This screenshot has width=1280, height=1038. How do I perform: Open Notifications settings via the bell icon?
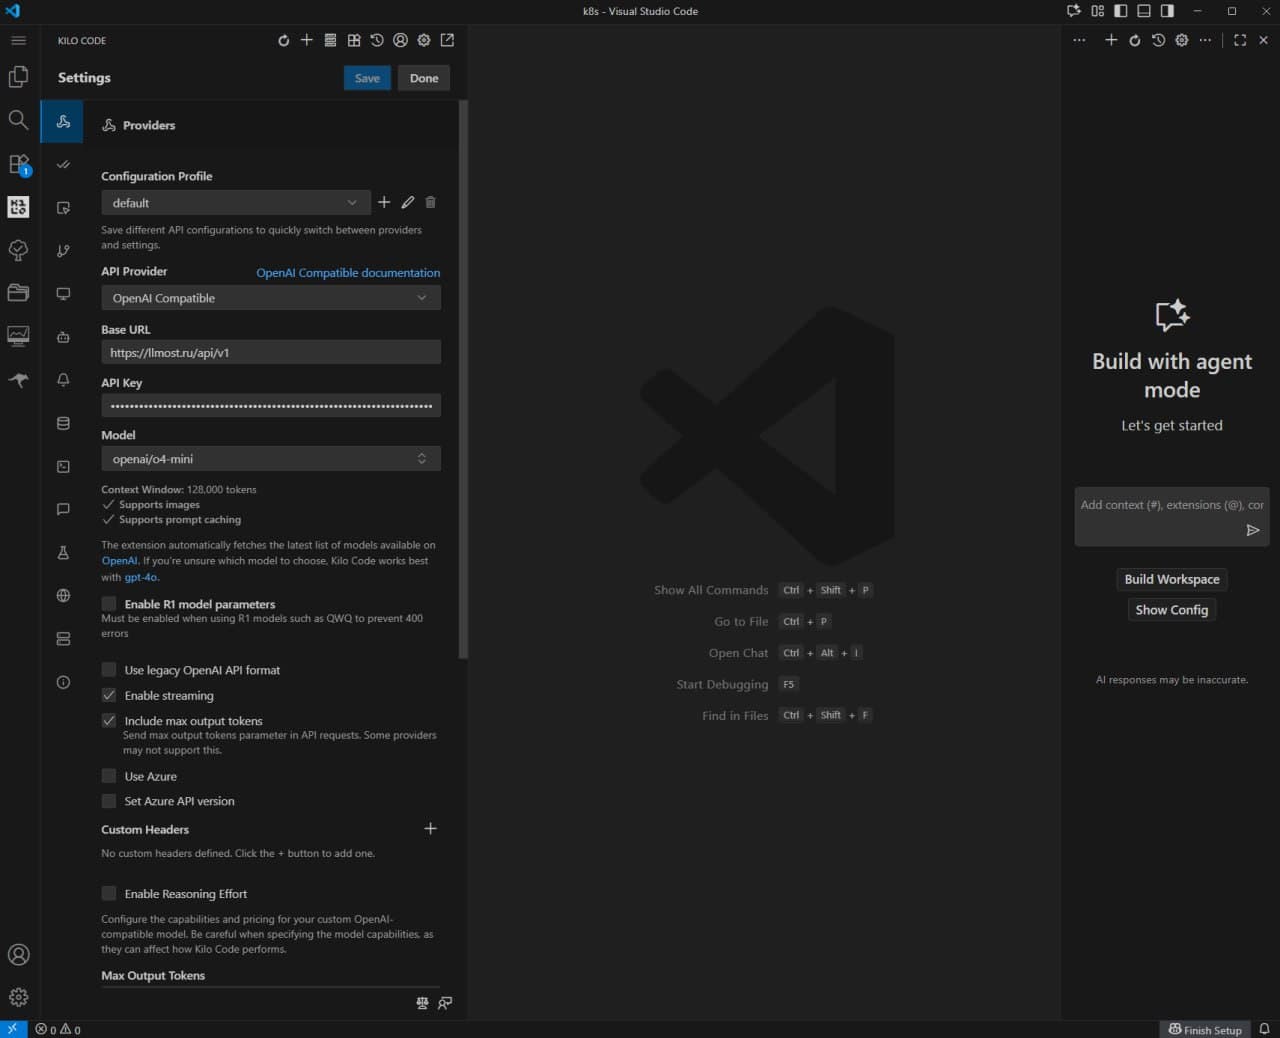(62, 380)
